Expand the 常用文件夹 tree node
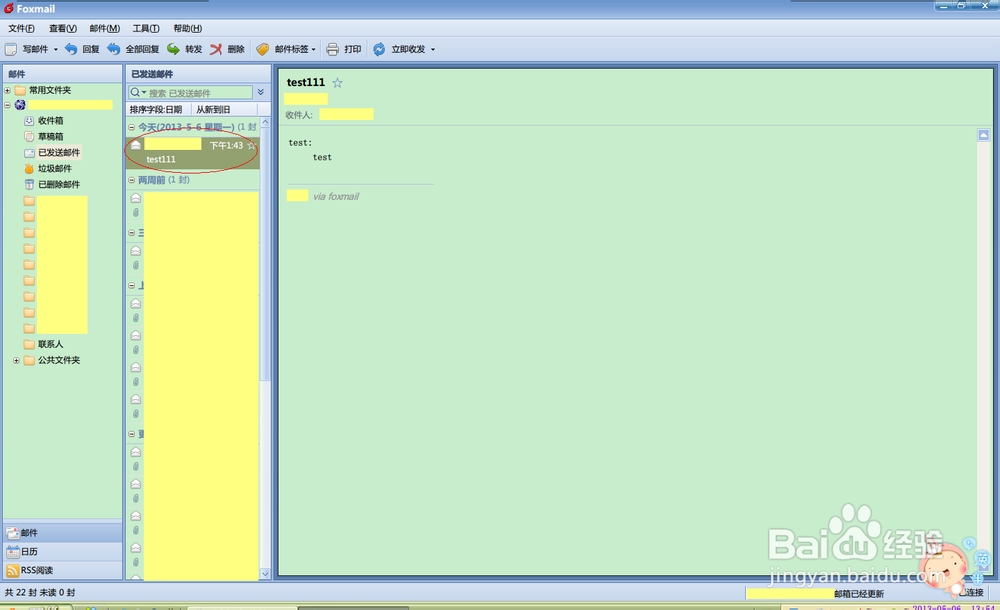This screenshot has width=1000, height=610. (x=8, y=91)
